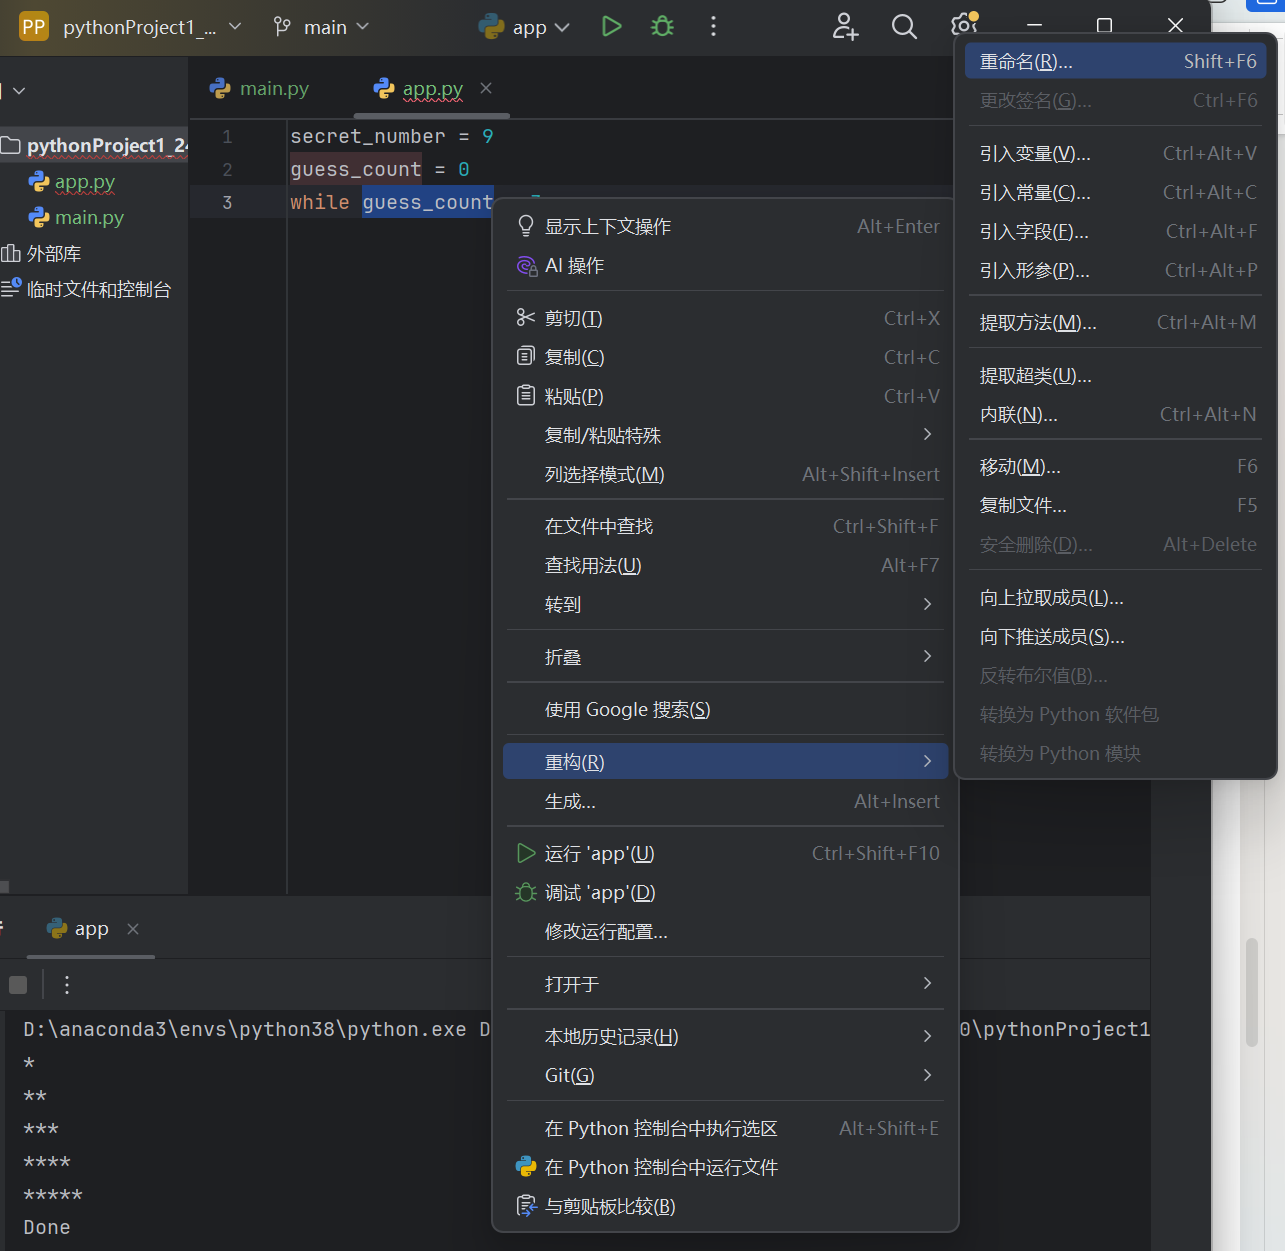Open run console more options dots
Screen dimensions: 1285x1251
[67, 985]
